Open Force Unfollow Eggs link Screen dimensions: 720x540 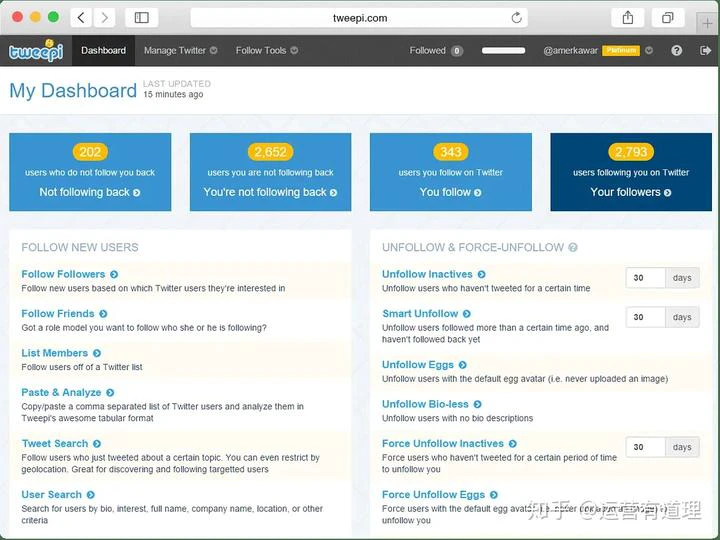coord(433,495)
